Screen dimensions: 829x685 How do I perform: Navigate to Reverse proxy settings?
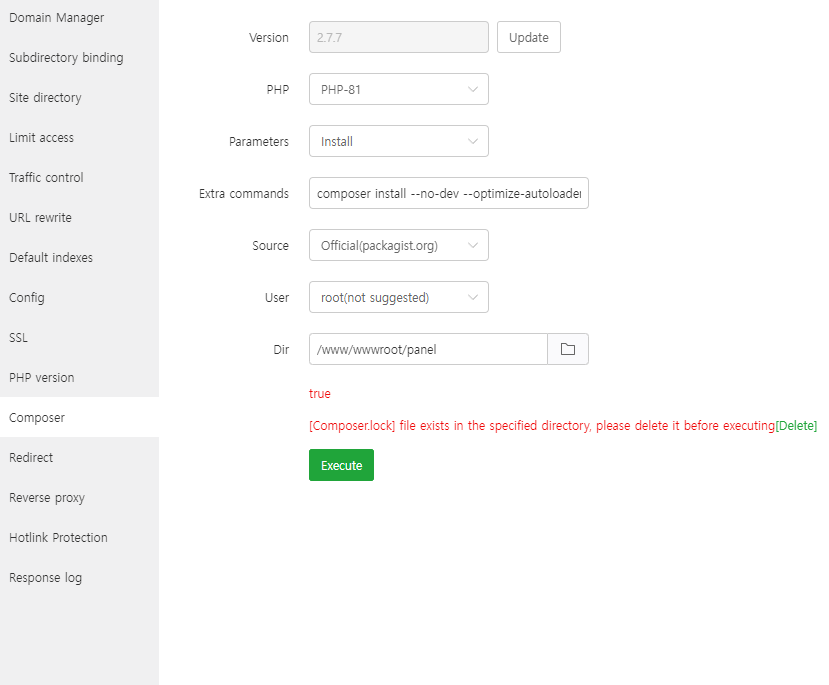[x=47, y=498]
